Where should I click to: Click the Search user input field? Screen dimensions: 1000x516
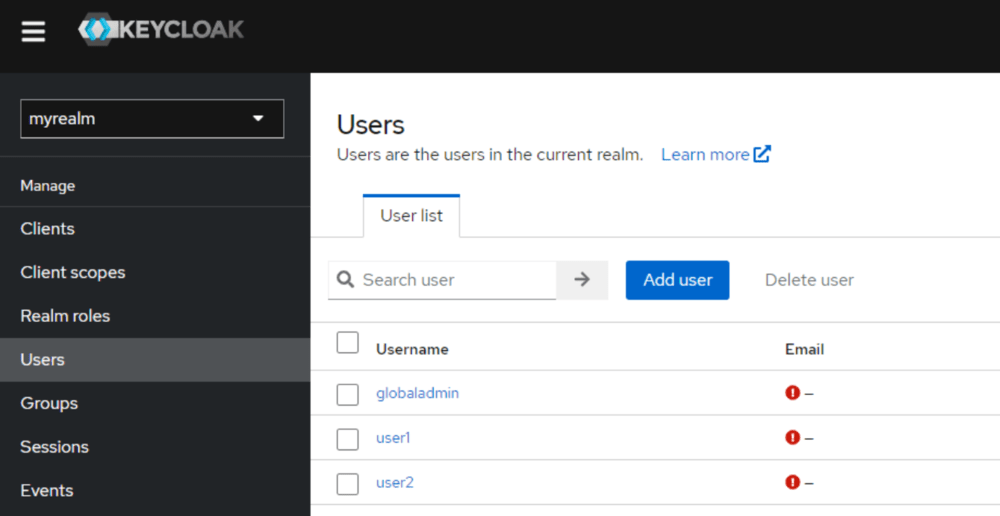[x=455, y=280]
